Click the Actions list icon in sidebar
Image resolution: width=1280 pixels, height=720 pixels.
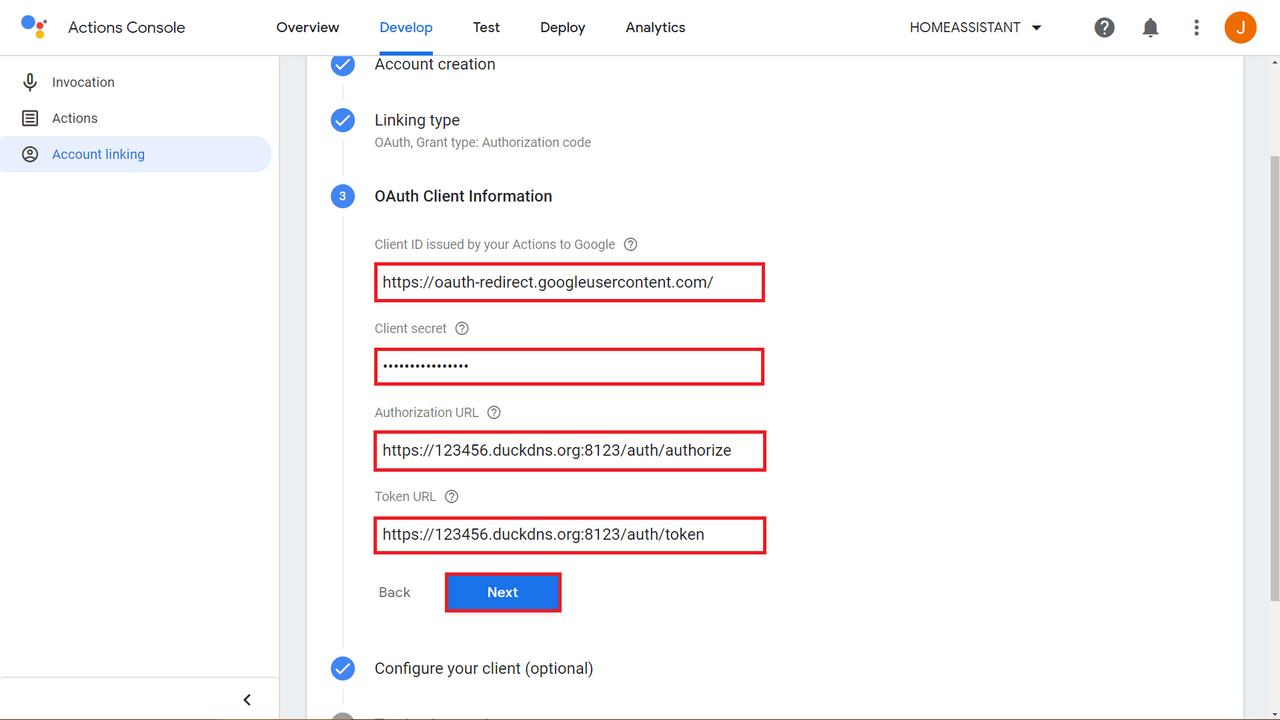coord(30,118)
